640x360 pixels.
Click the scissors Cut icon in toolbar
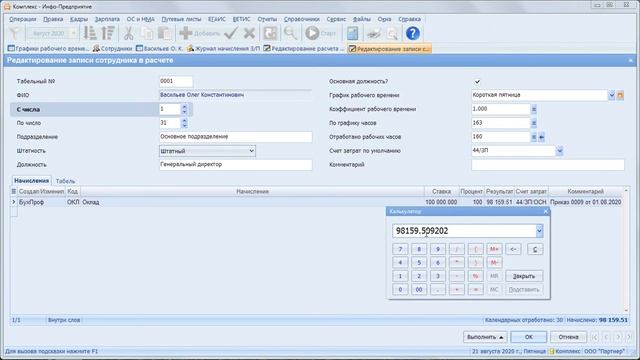coord(128,33)
